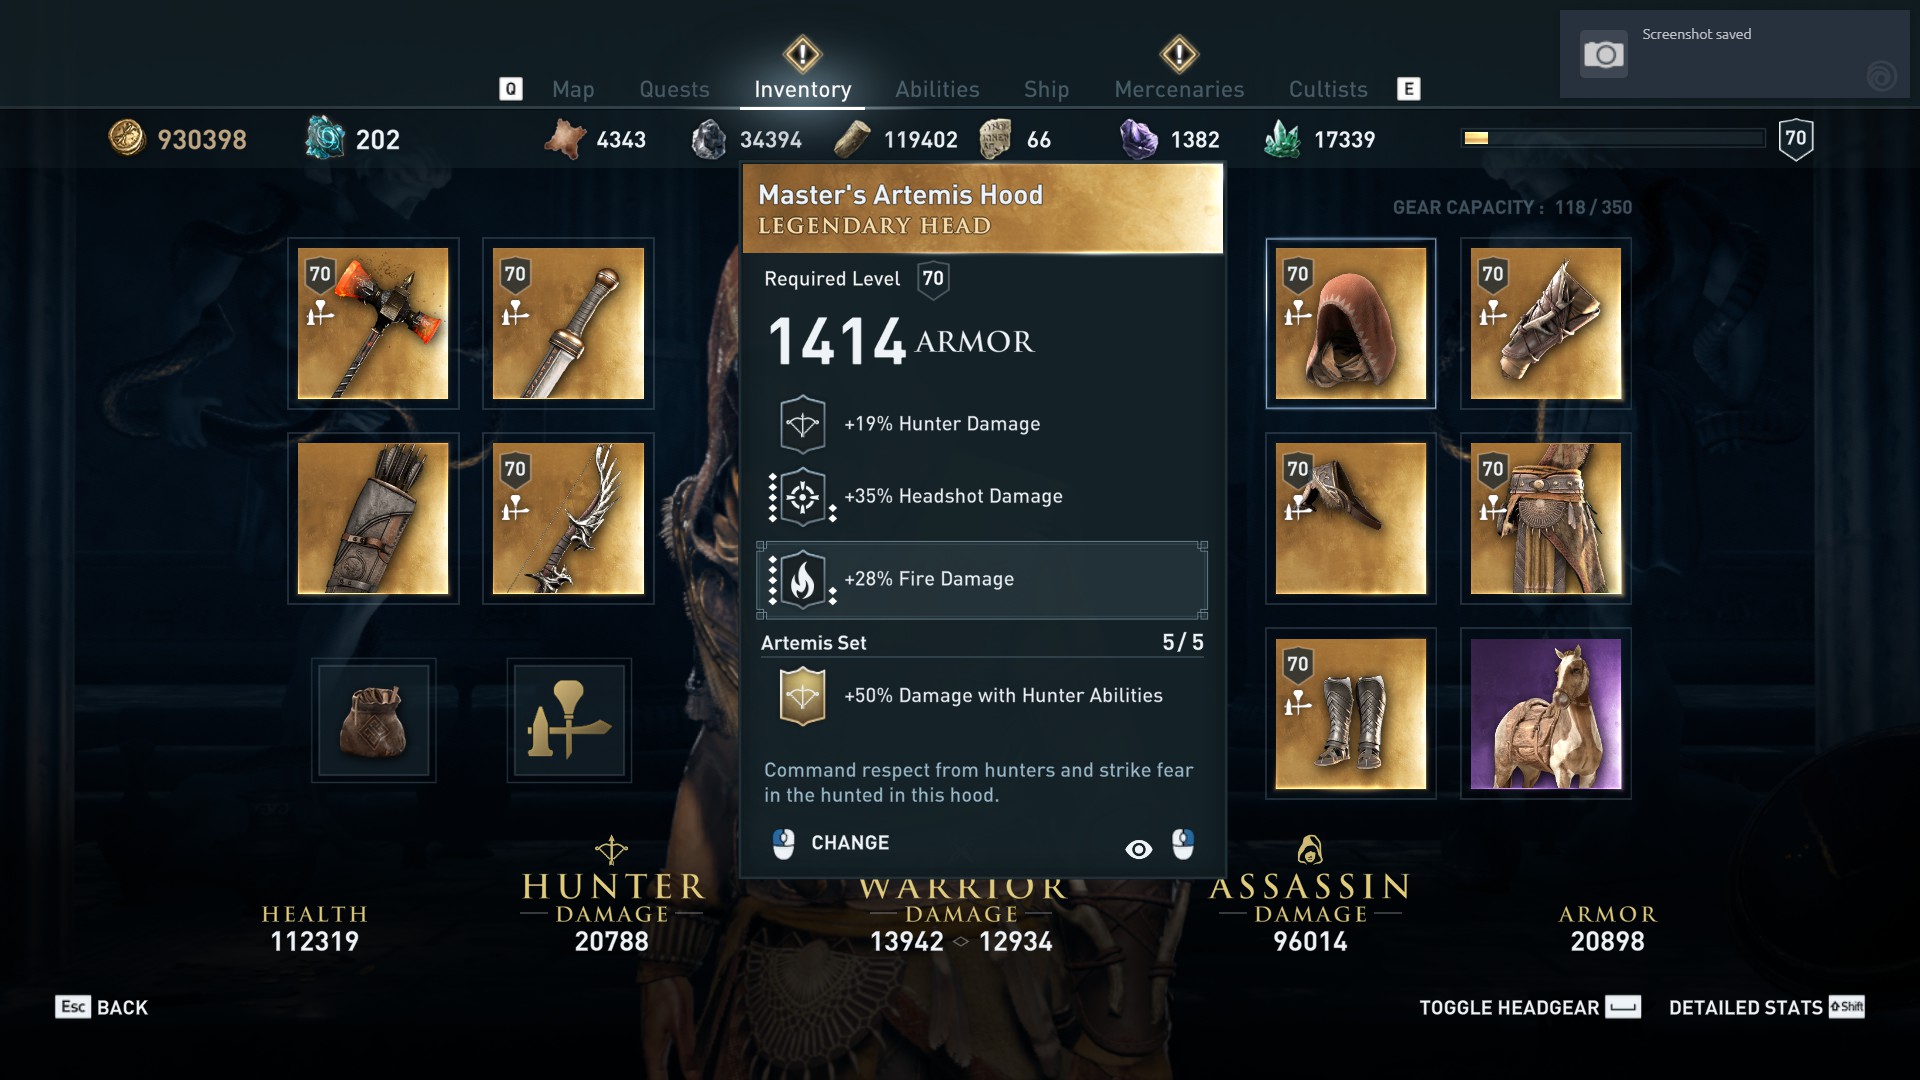Select the waist belt armor slot
1920x1080 pixels.
[x=1546, y=518]
